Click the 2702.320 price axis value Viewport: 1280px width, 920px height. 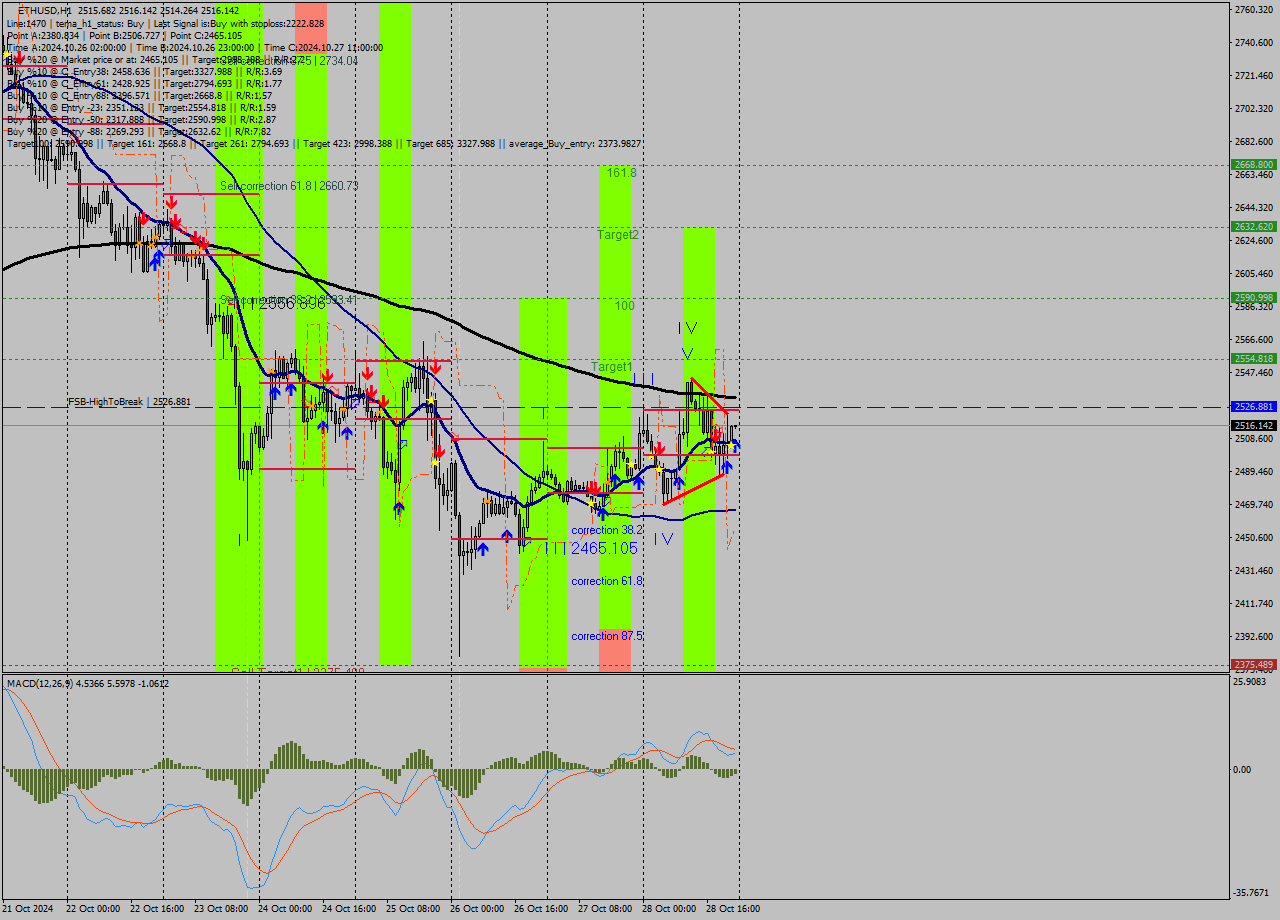tap(1254, 108)
